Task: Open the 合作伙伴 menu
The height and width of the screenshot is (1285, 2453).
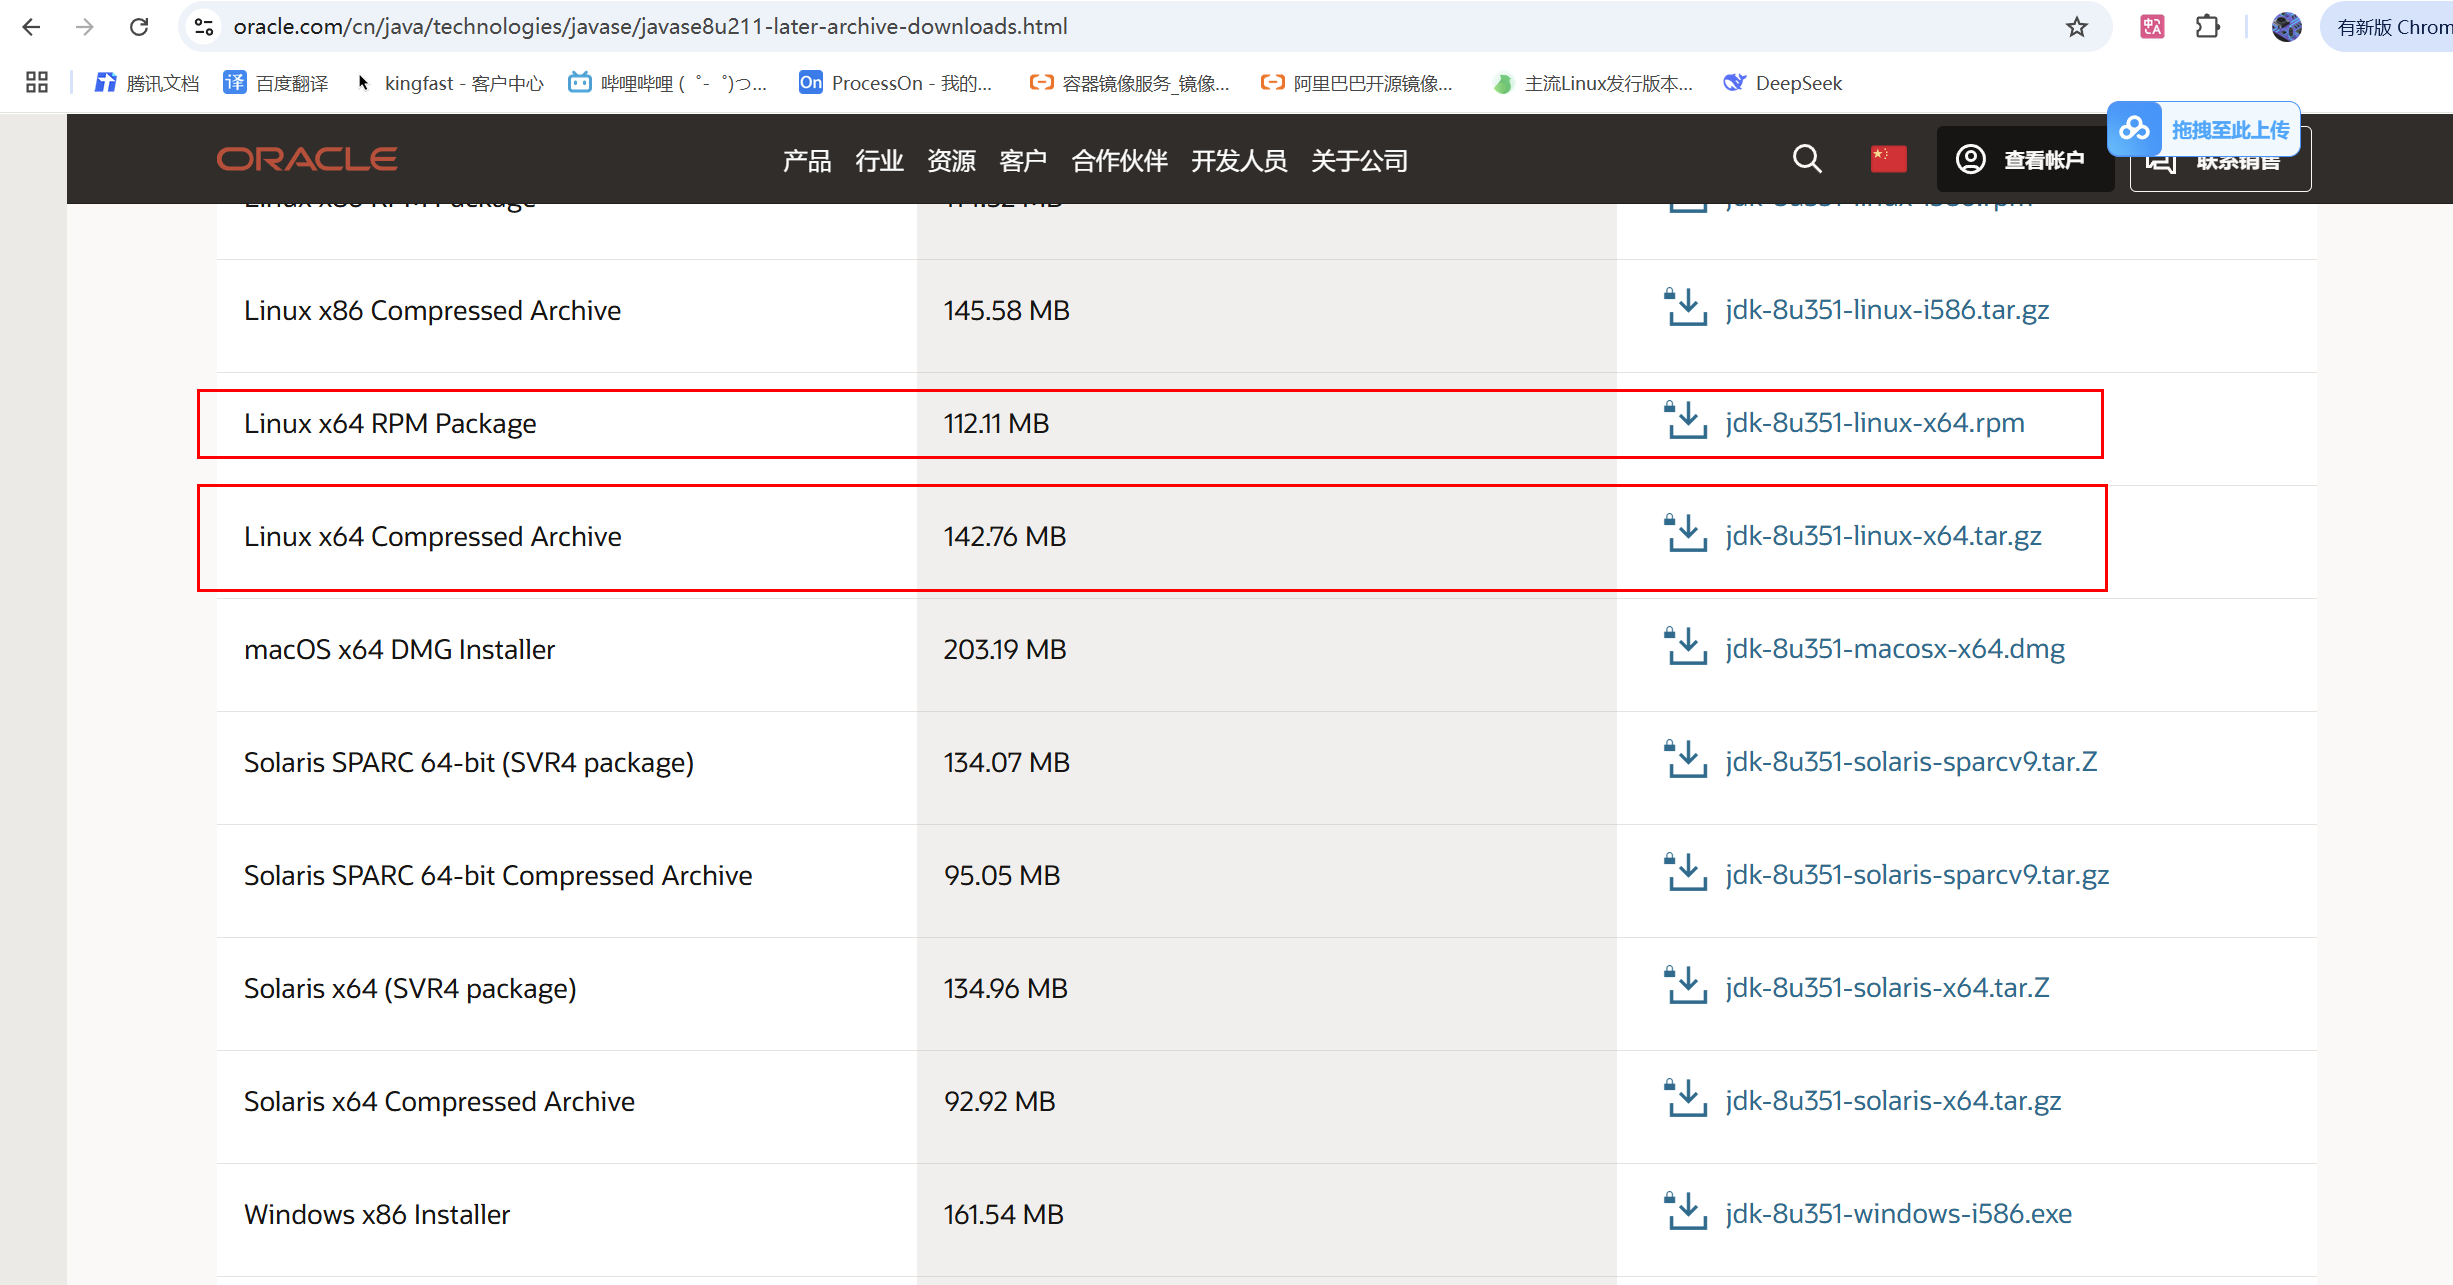Action: pyautogui.click(x=1119, y=160)
